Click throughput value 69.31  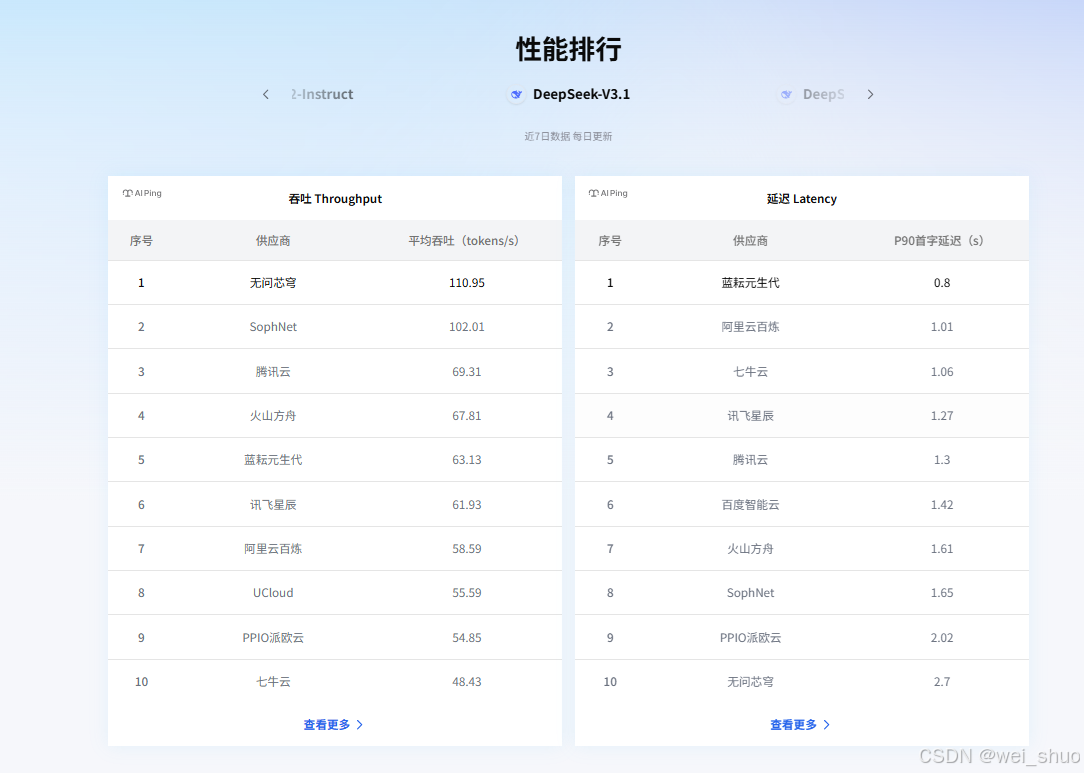point(467,372)
